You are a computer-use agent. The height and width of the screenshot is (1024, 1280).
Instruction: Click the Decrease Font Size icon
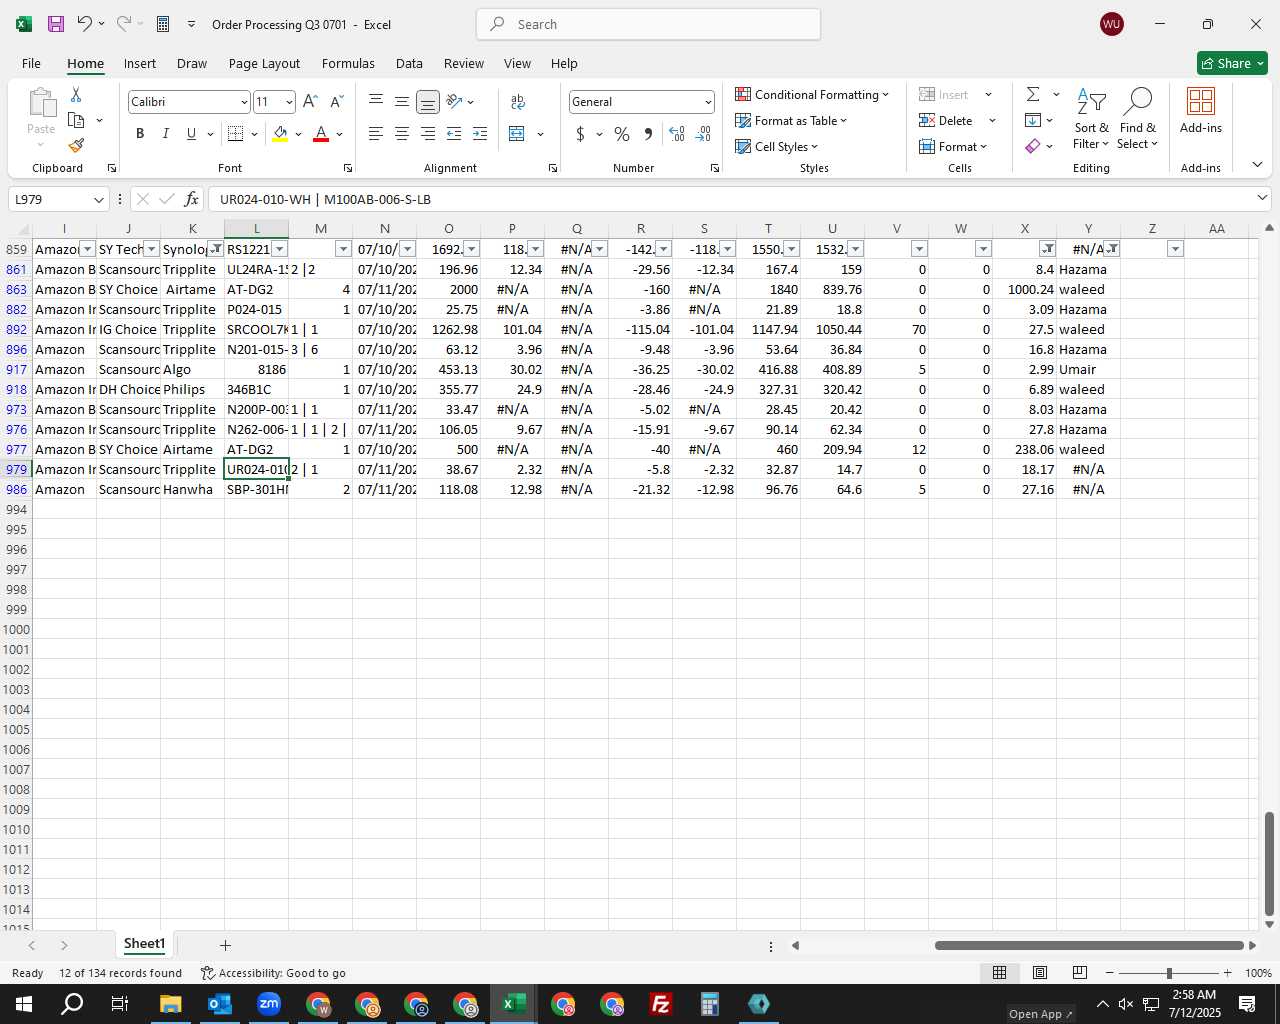(x=337, y=101)
